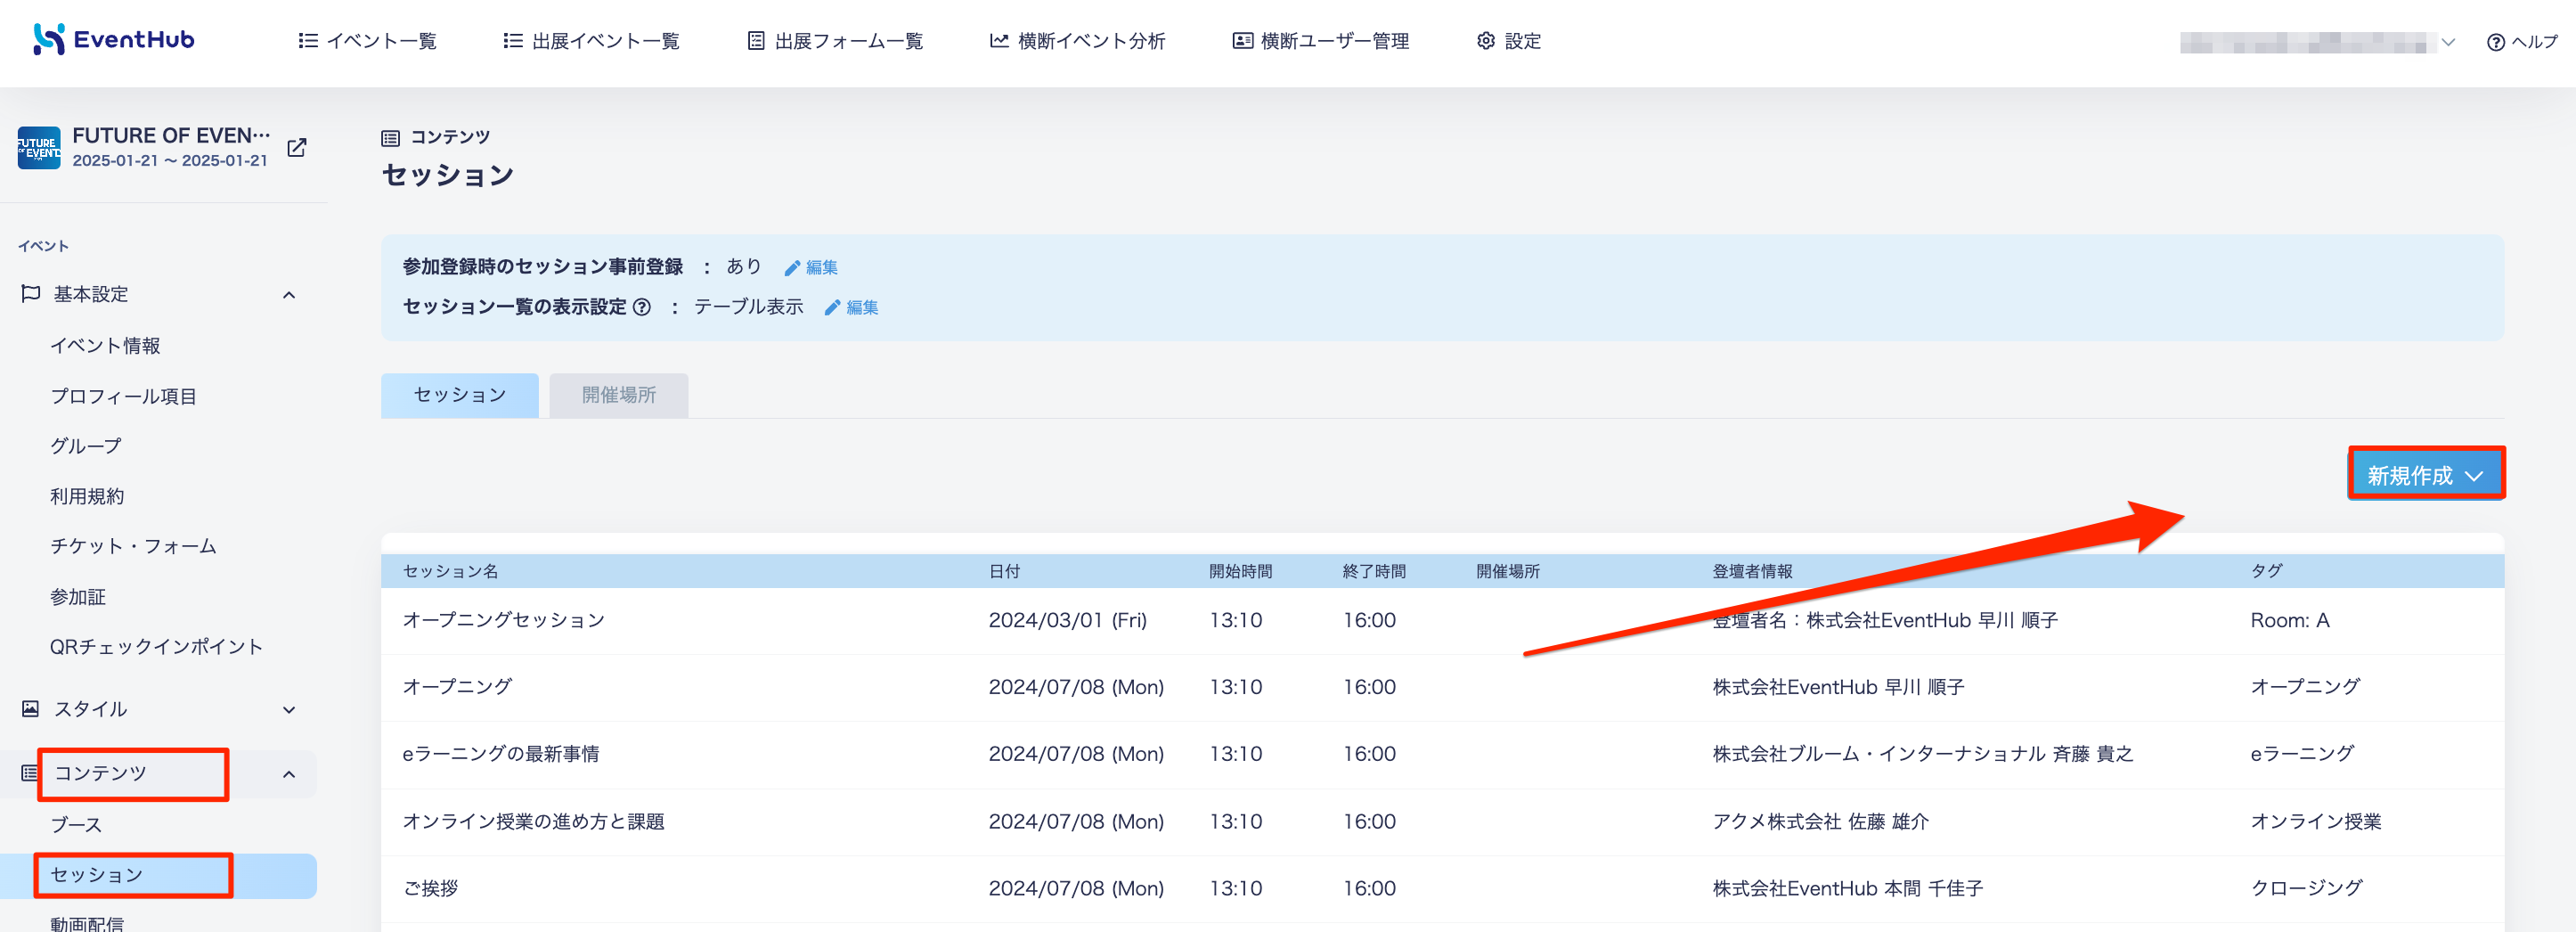Click the コンテンツ breadcrumb icon above セッション
This screenshot has height=932, width=2576.
[x=391, y=138]
